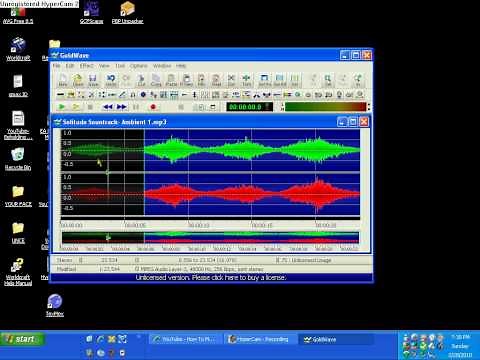The image size is (480, 360).
Task: Open the Help menu
Action: point(181,66)
